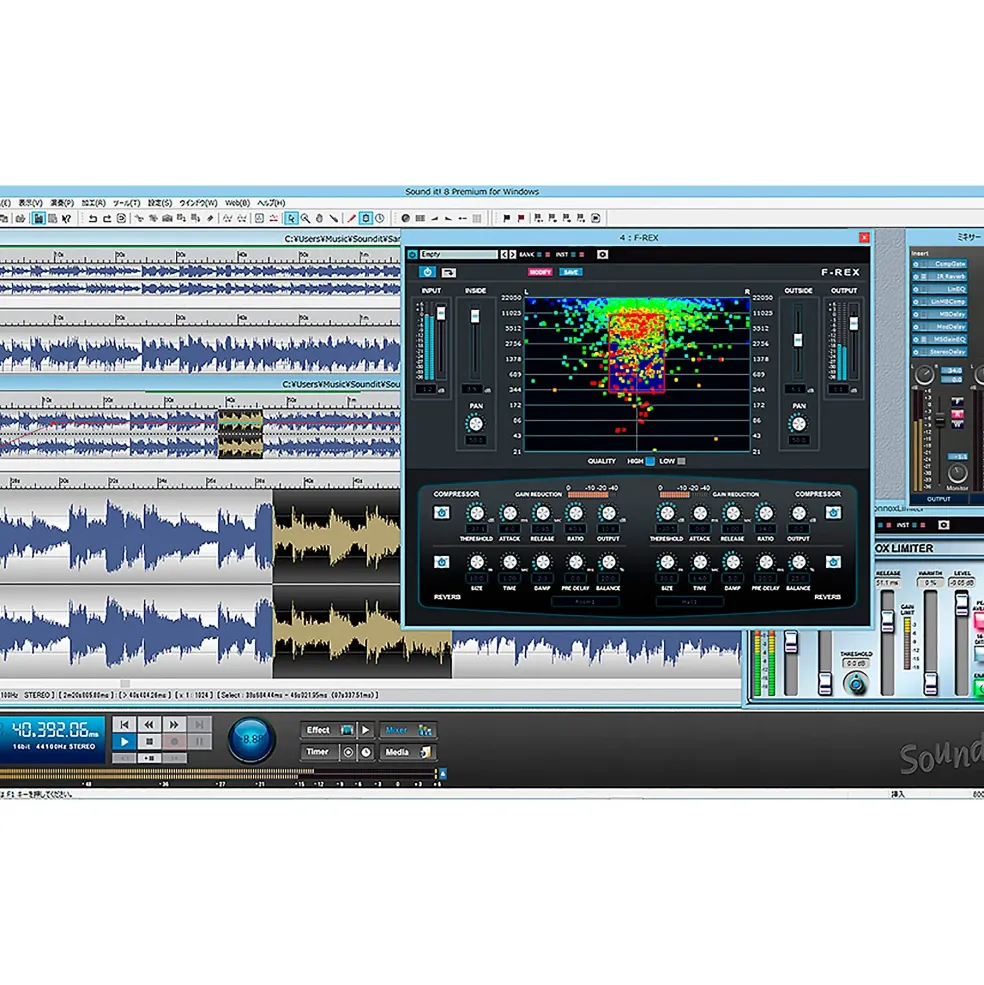This screenshot has width=984, height=985.
Task: Stop playback with the Stop button
Action: pyautogui.click(x=149, y=742)
